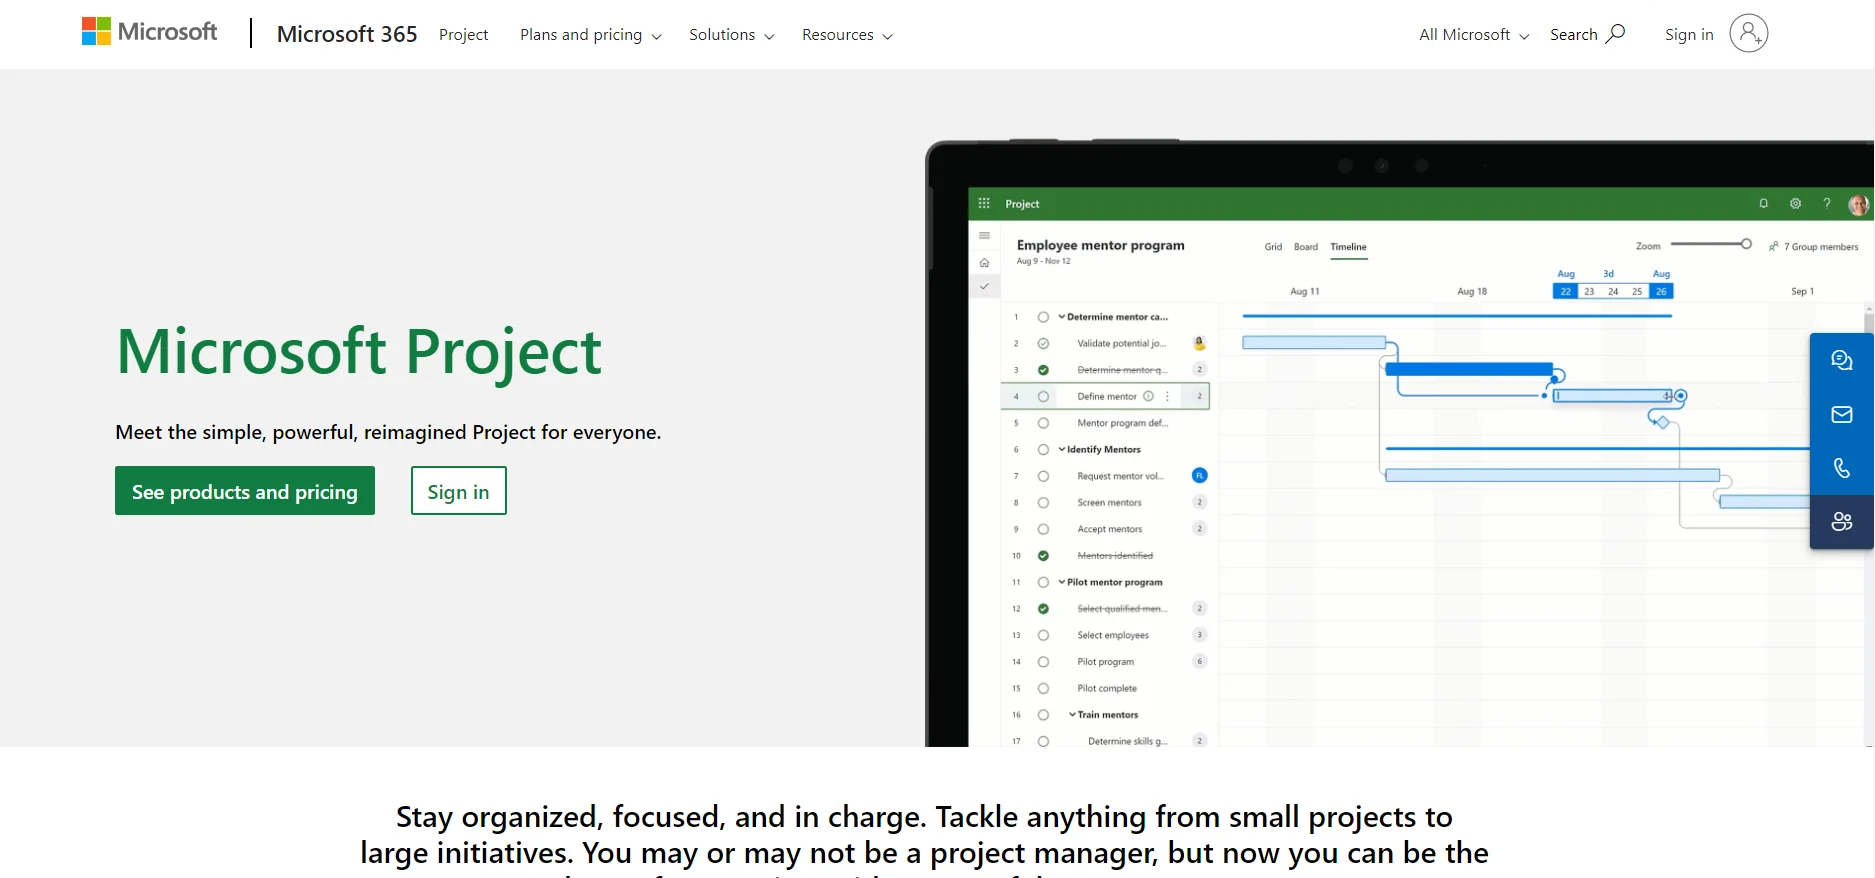Click the green-outlined Sign in button
This screenshot has width=1875, height=878.
(459, 491)
